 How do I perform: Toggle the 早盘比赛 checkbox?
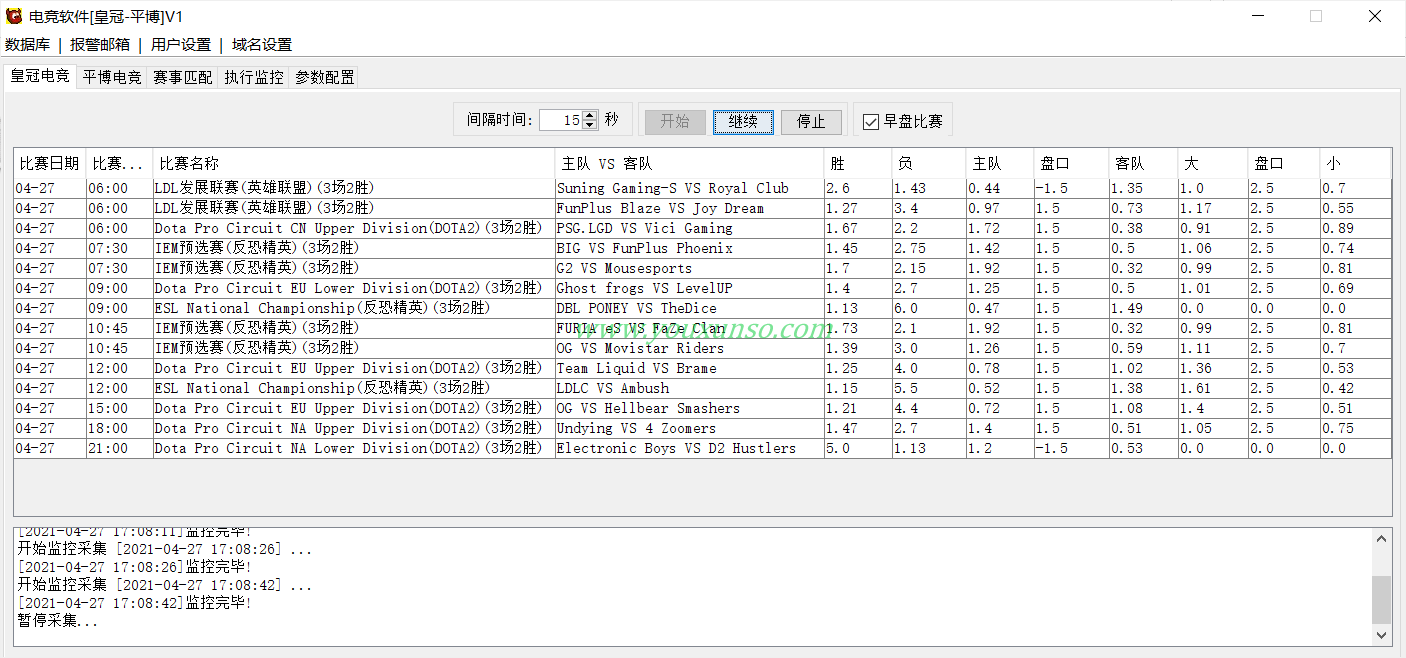click(x=871, y=121)
